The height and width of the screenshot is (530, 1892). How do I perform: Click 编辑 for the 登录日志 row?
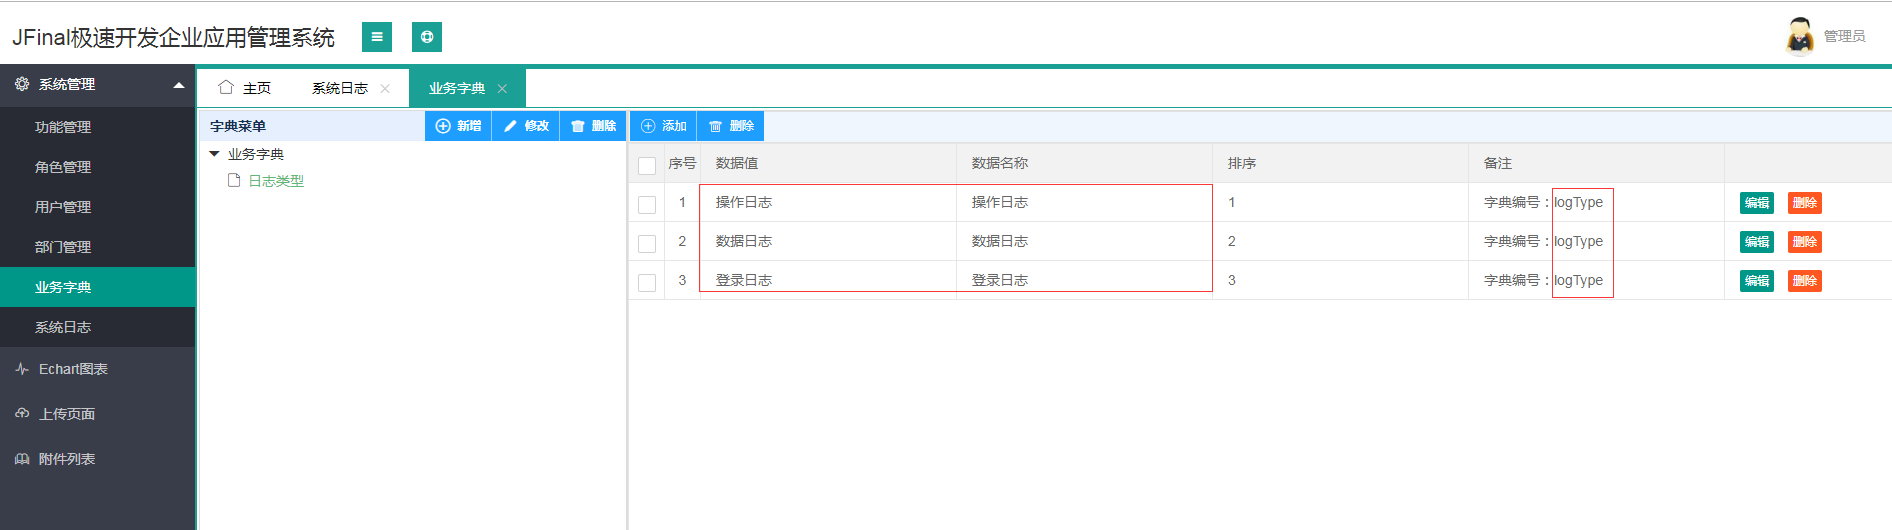click(1756, 281)
